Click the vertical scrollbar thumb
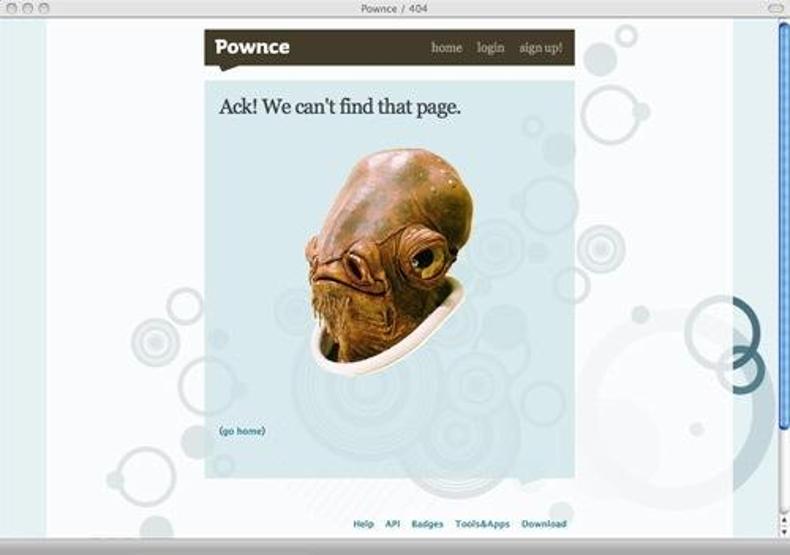Viewport: 790px width, 555px height. point(784,227)
